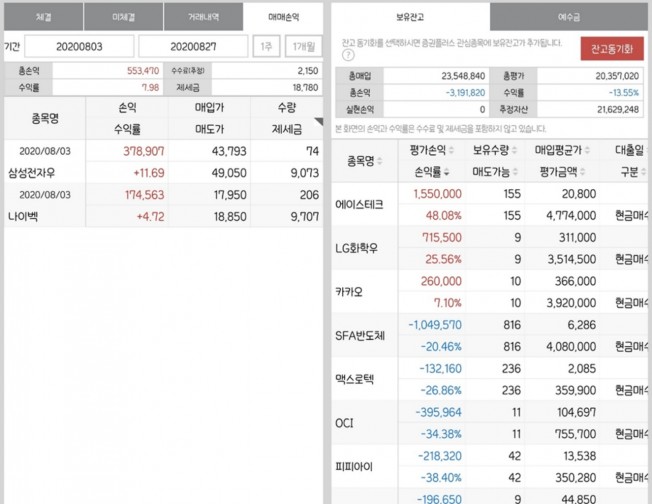The width and height of the screenshot is (652, 504).
Task: Edit the start date field 20200803
Action: pos(79,46)
